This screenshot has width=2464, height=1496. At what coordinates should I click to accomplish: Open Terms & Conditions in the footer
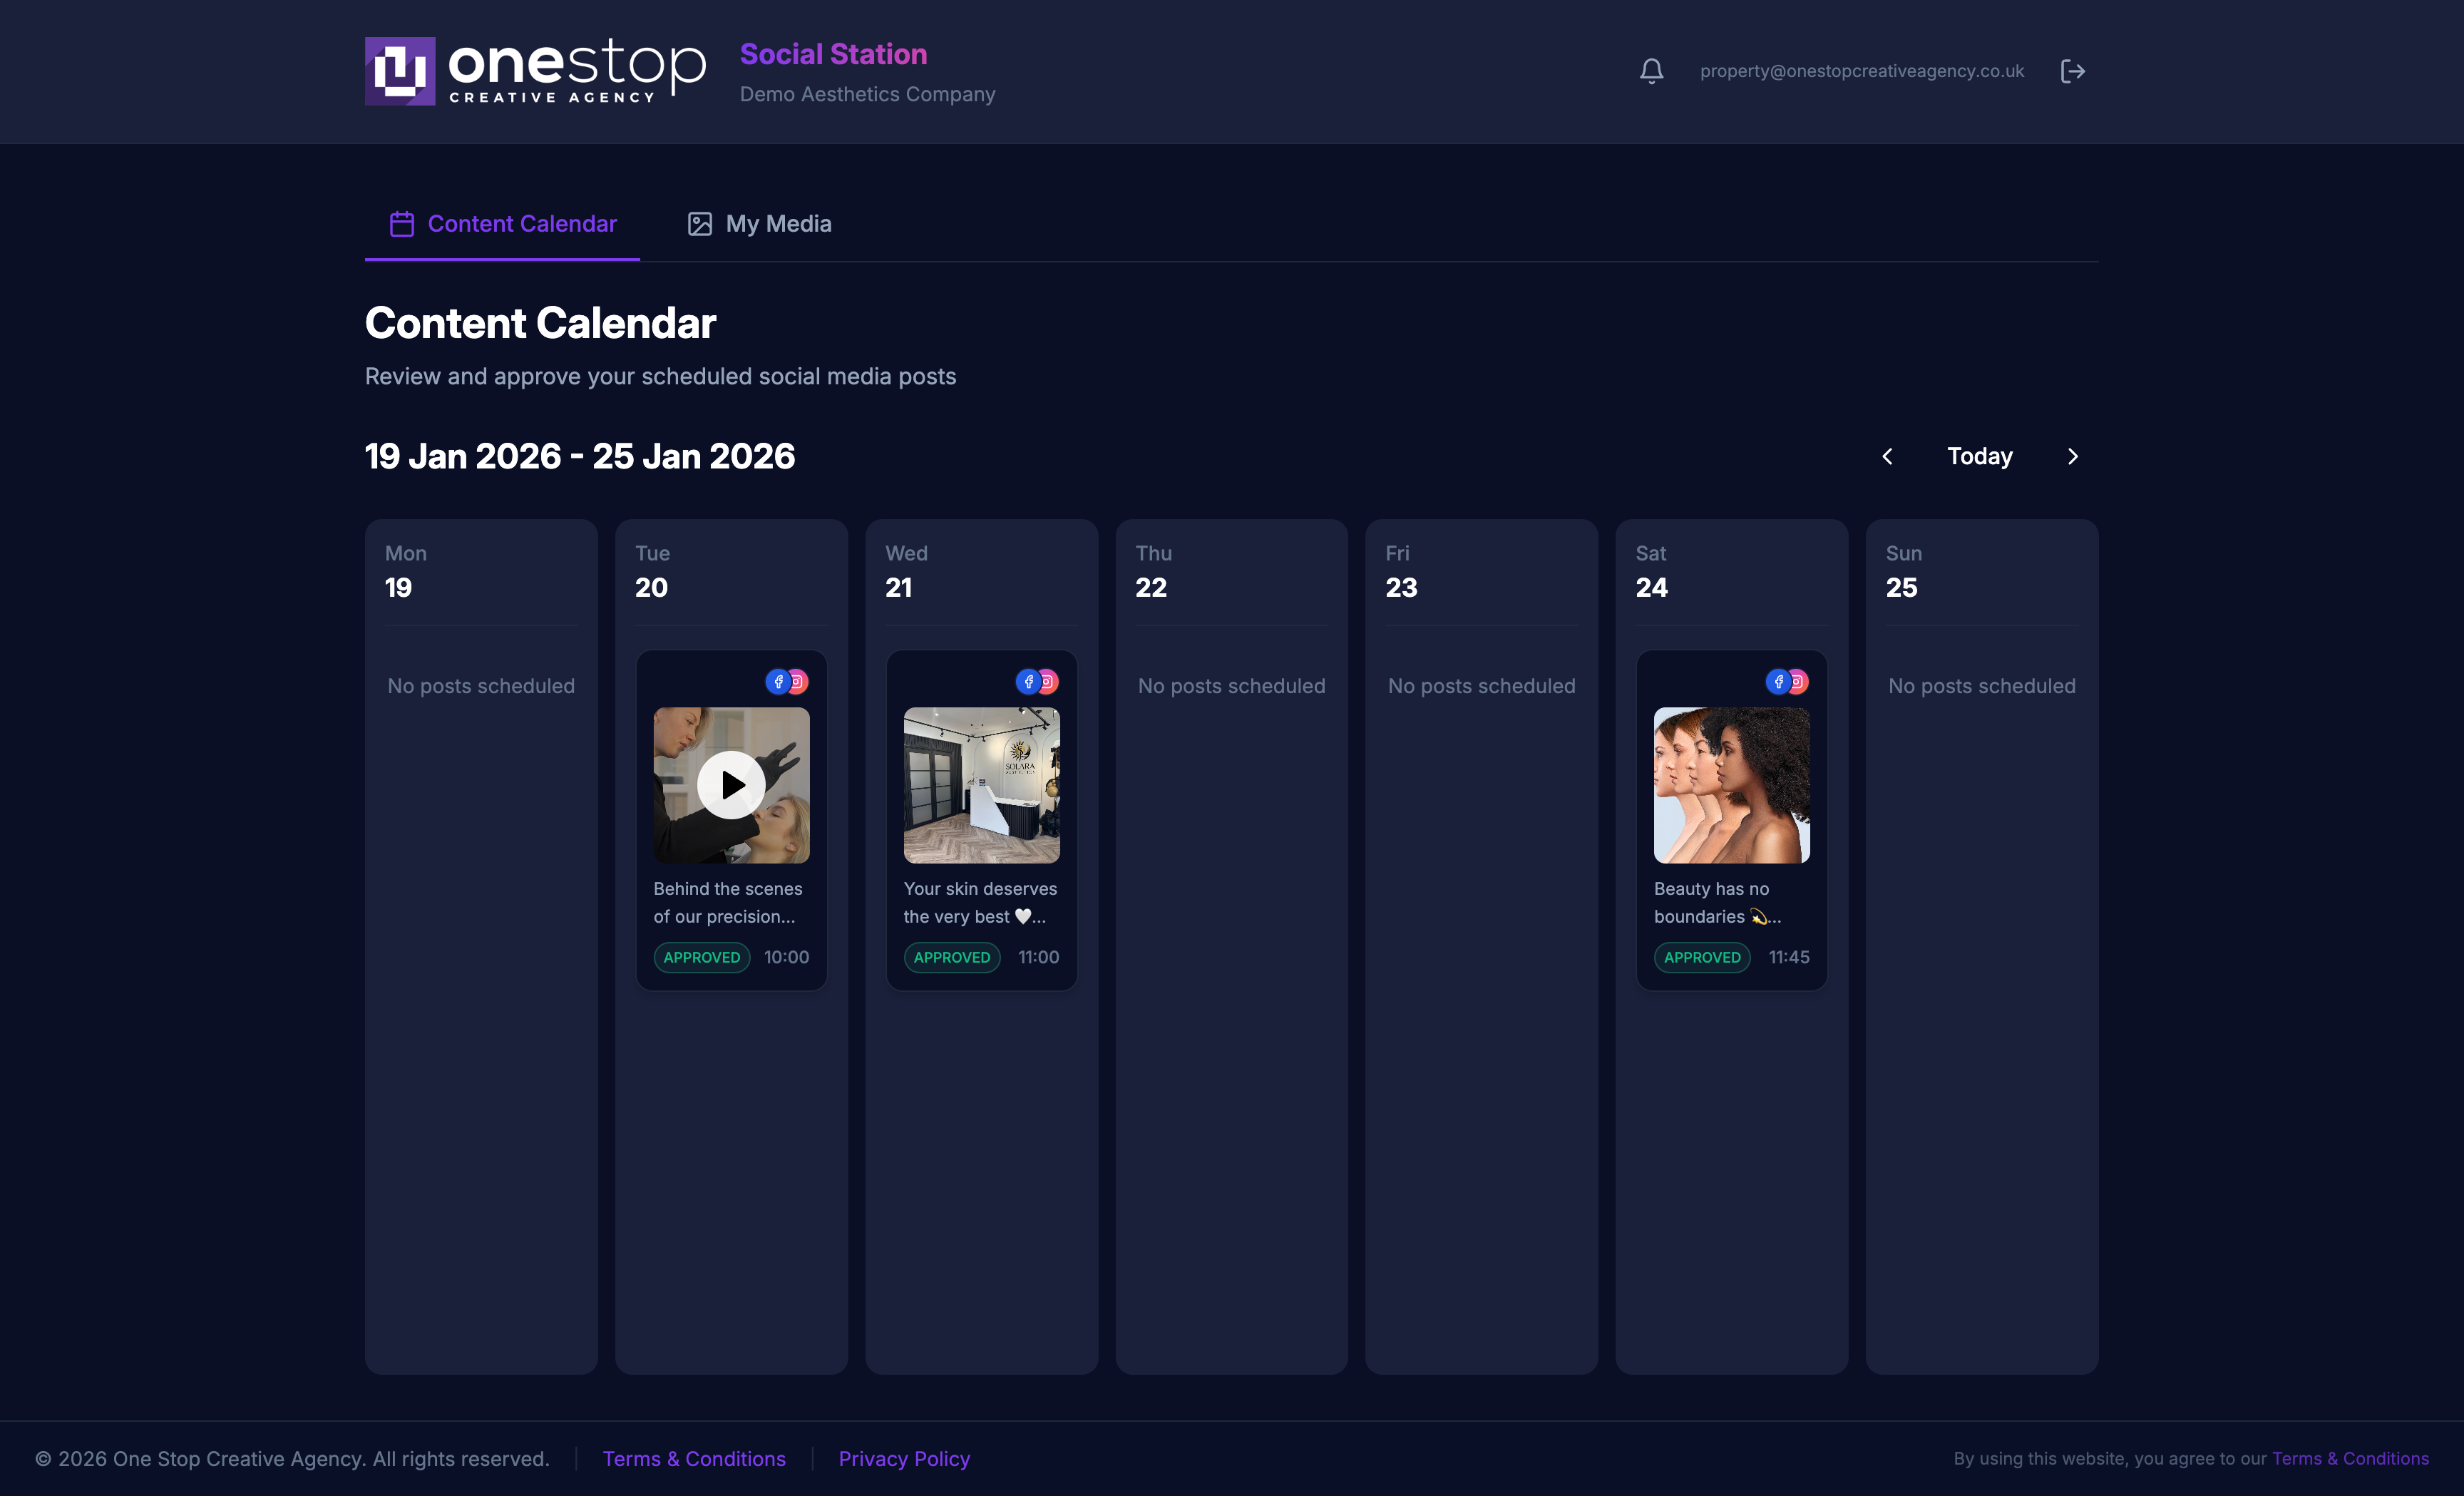[x=694, y=1458]
